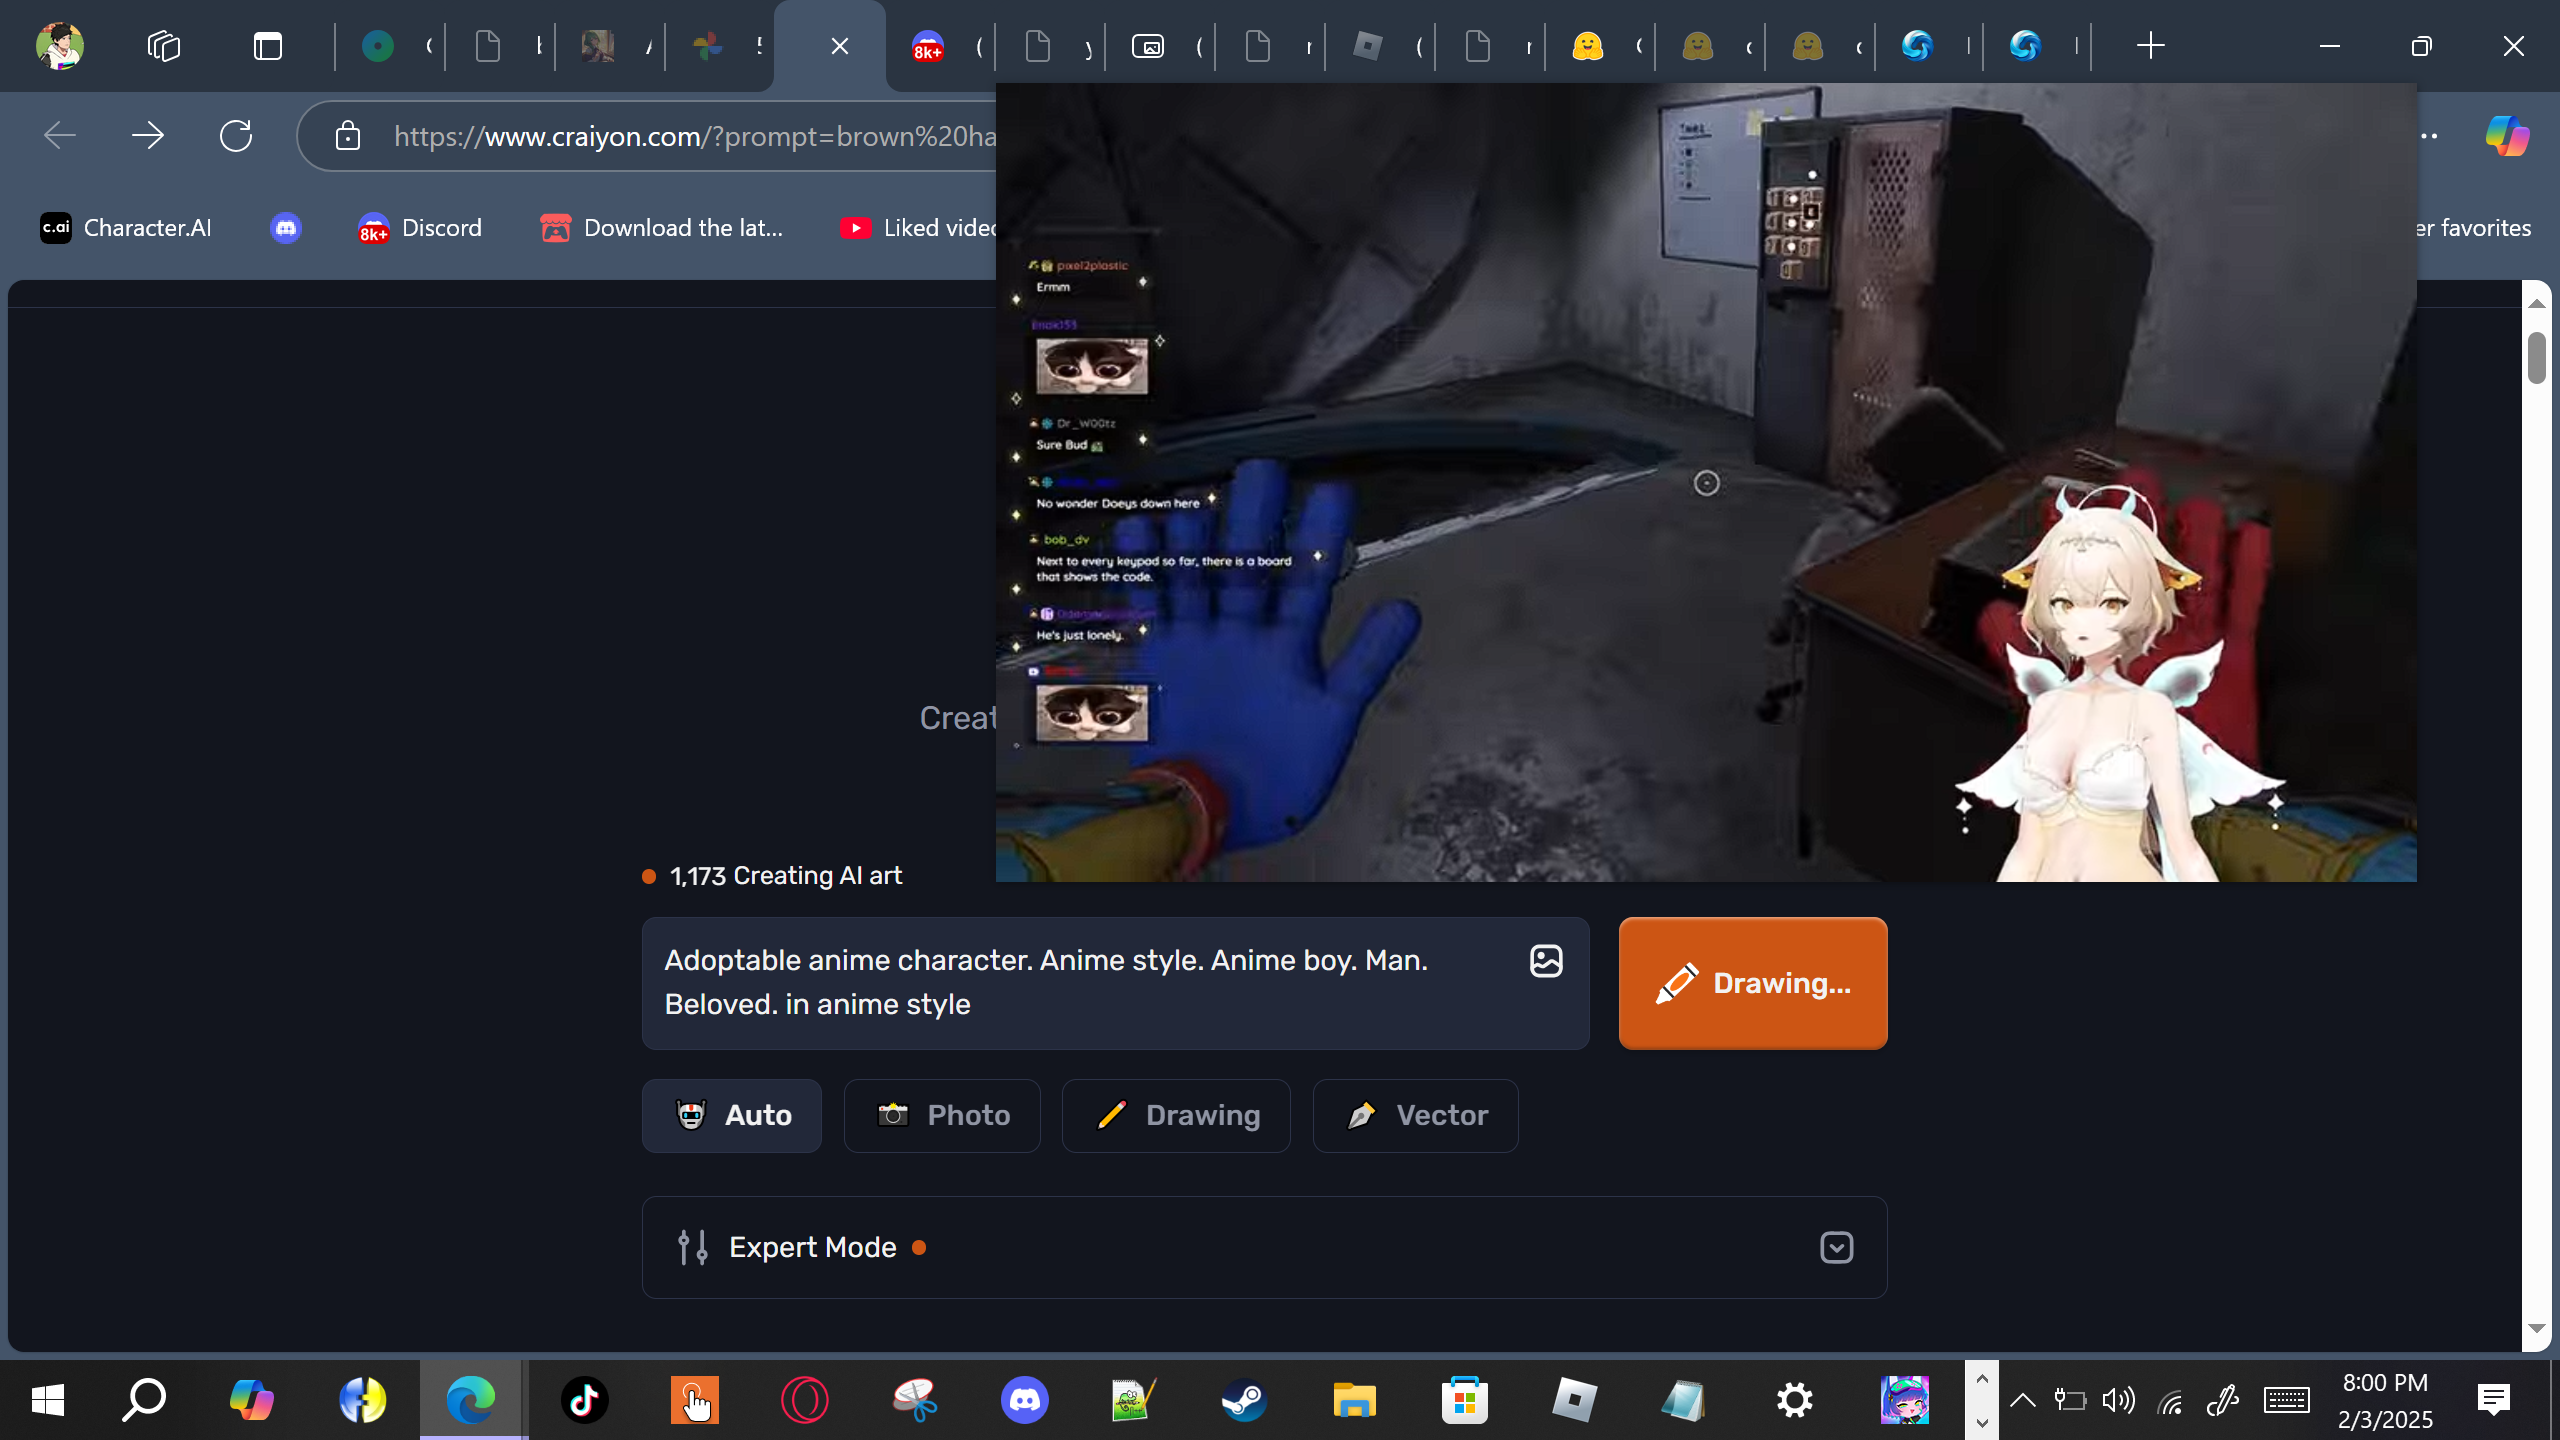Open the Discord app on the taskbar
This screenshot has height=1440, width=2560.
pyautogui.click(x=1025, y=1400)
